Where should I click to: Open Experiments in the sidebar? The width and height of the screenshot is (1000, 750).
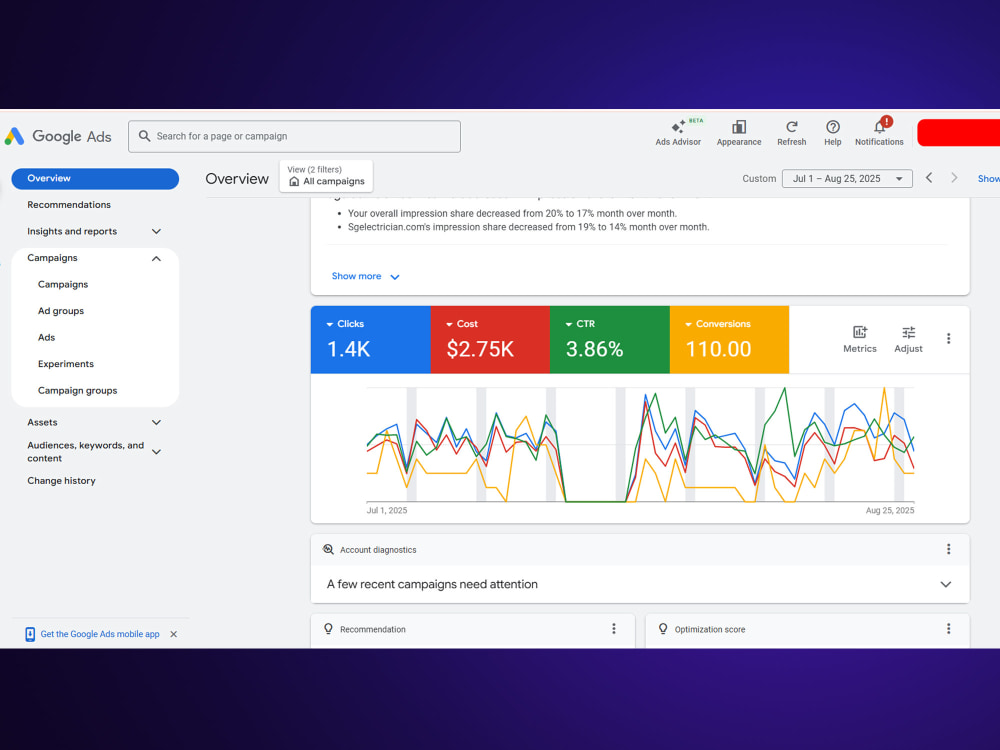click(x=66, y=364)
